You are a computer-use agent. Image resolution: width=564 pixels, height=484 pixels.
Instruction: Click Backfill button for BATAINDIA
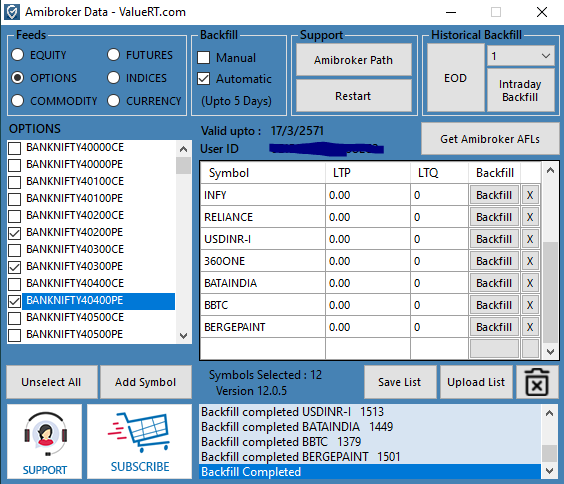pyautogui.click(x=494, y=283)
